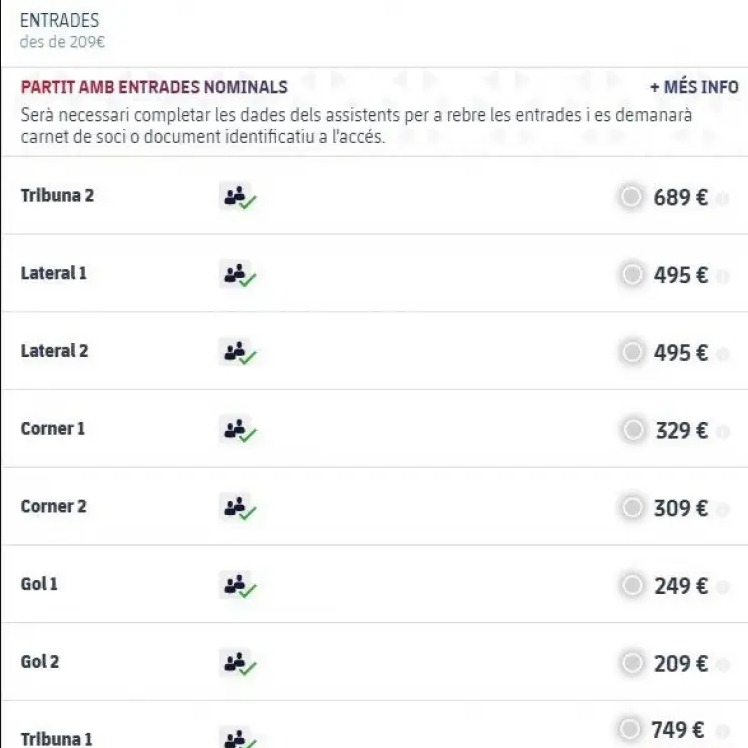Select the Lateral 1 radio button at 495 €

[633, 274]
